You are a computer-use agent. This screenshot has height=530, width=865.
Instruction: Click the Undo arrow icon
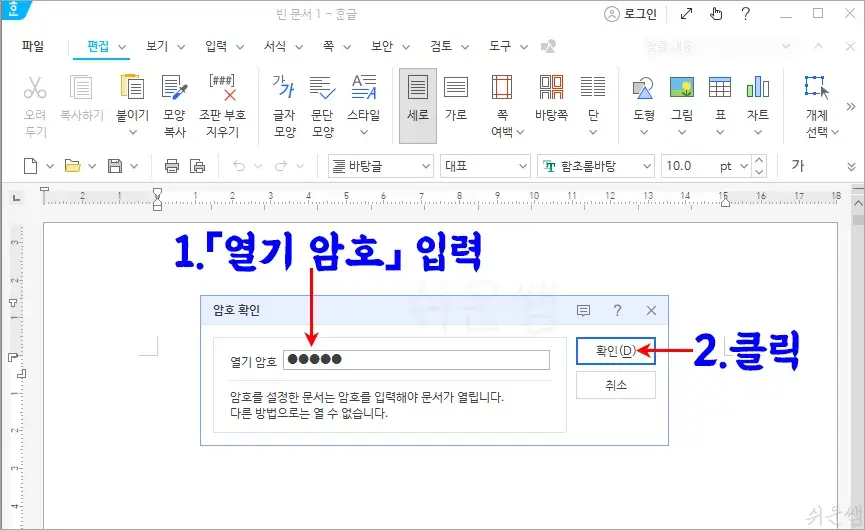(x=239, y=165)
